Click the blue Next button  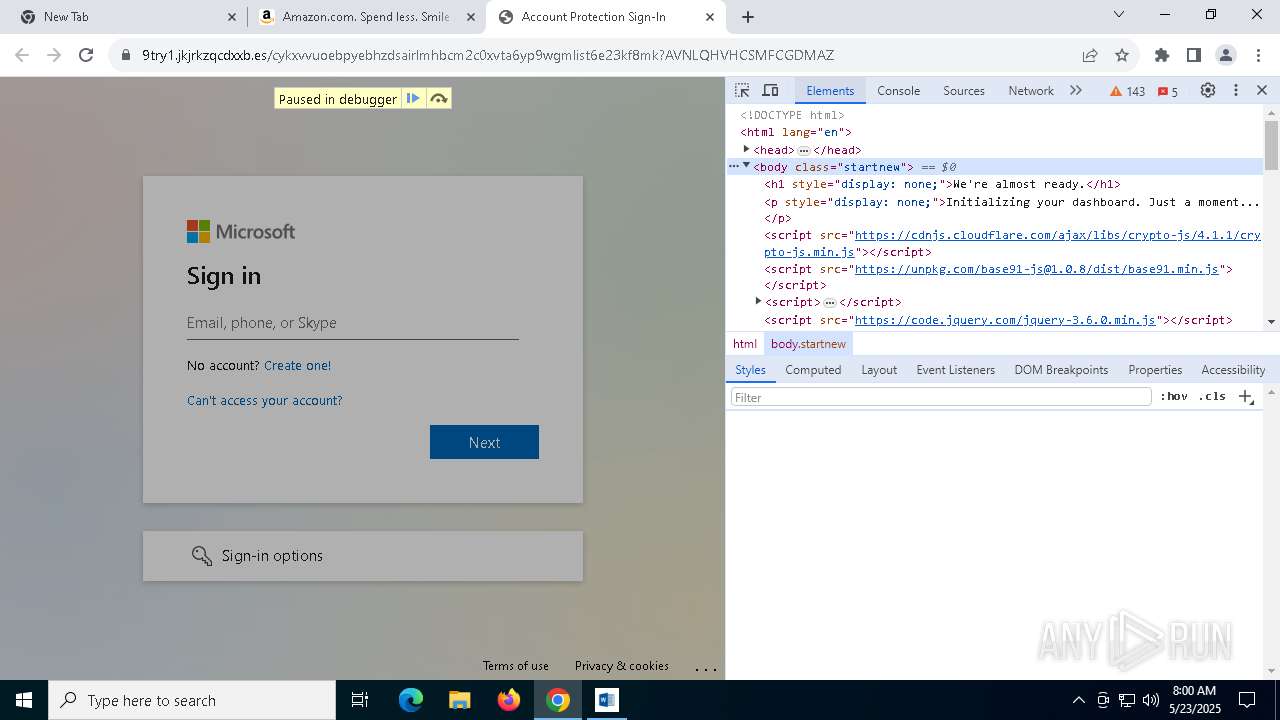[x=484, y=442]
